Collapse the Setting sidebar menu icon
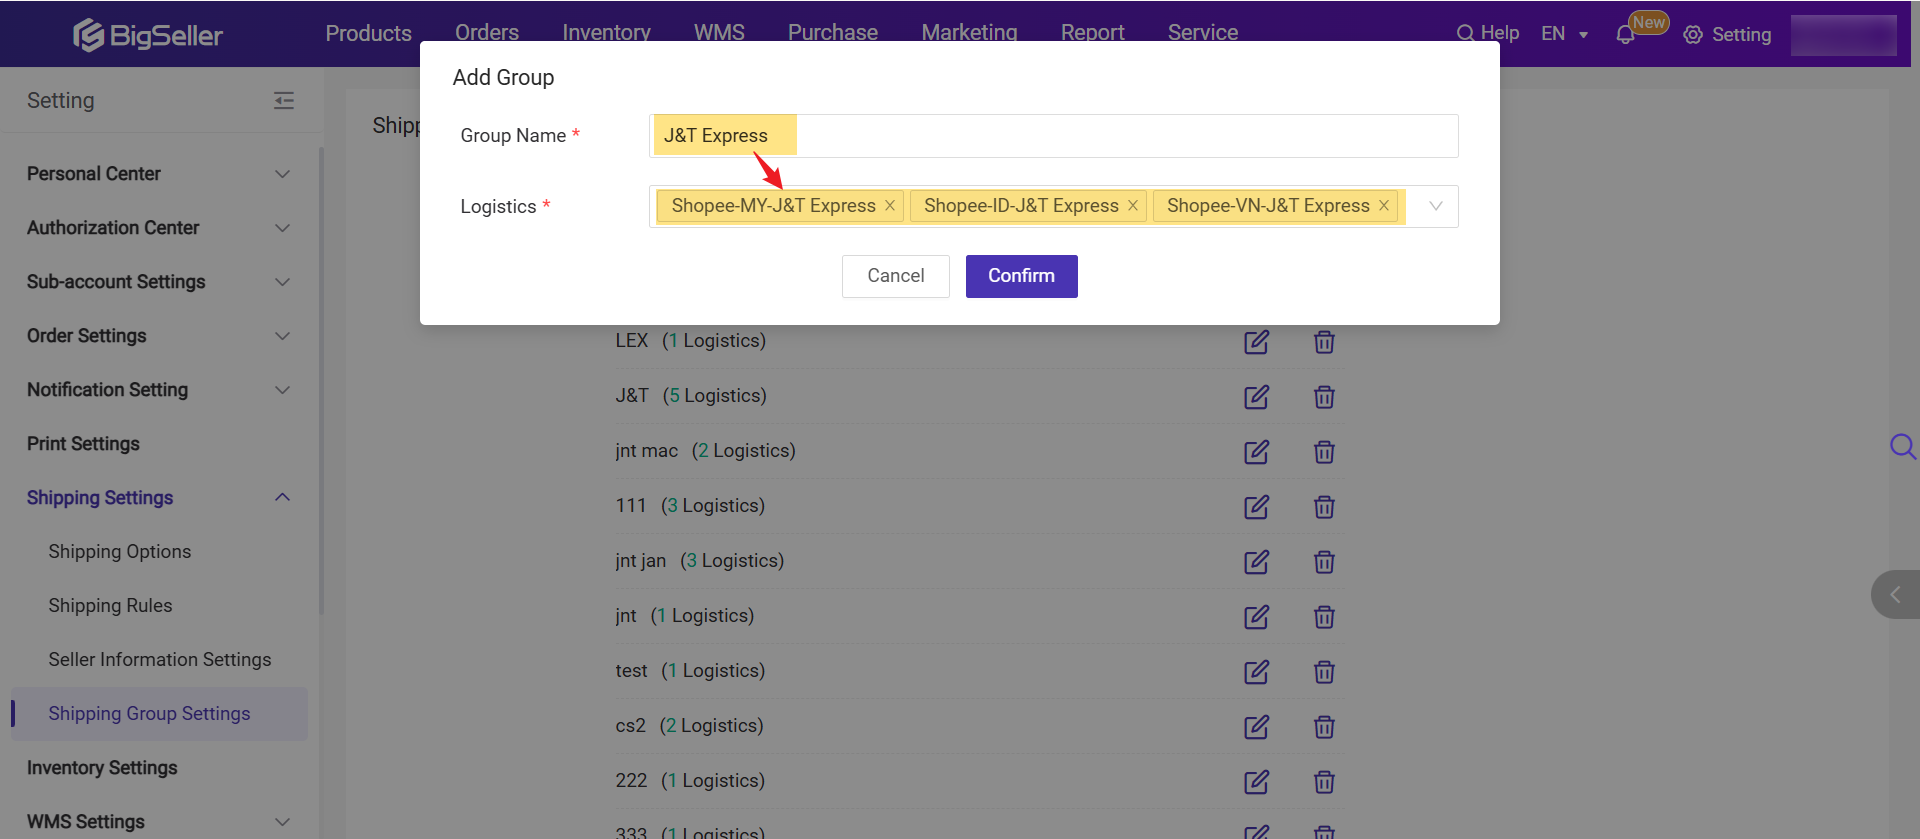 coord(284,100)
